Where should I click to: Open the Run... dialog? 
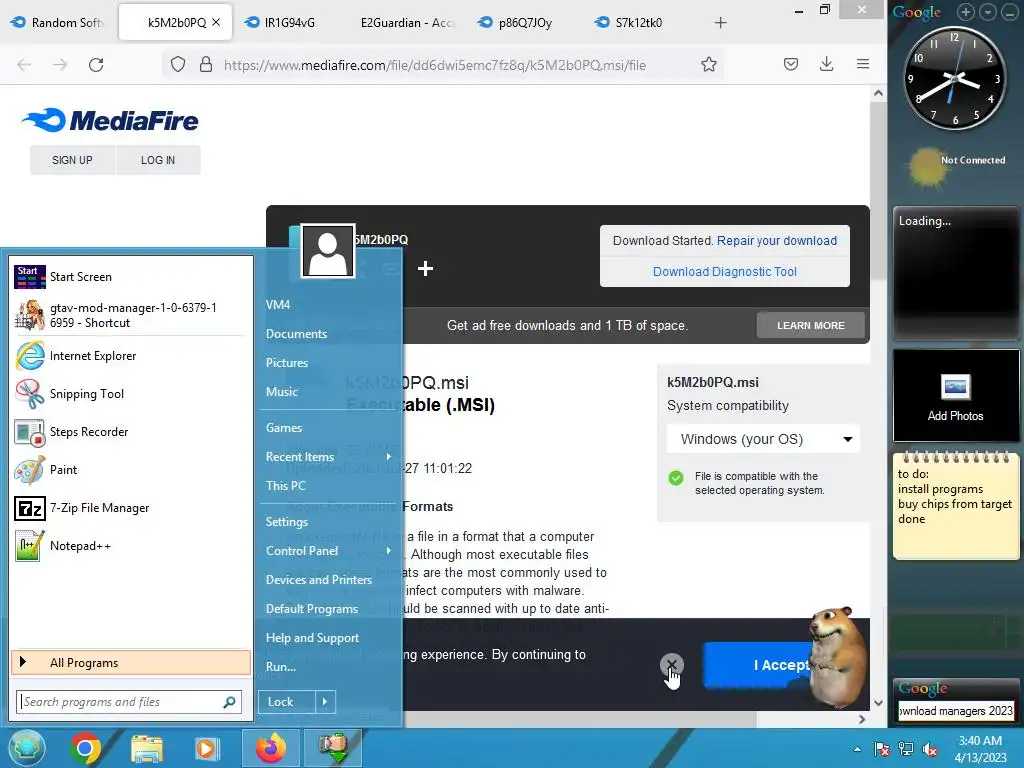281,666
